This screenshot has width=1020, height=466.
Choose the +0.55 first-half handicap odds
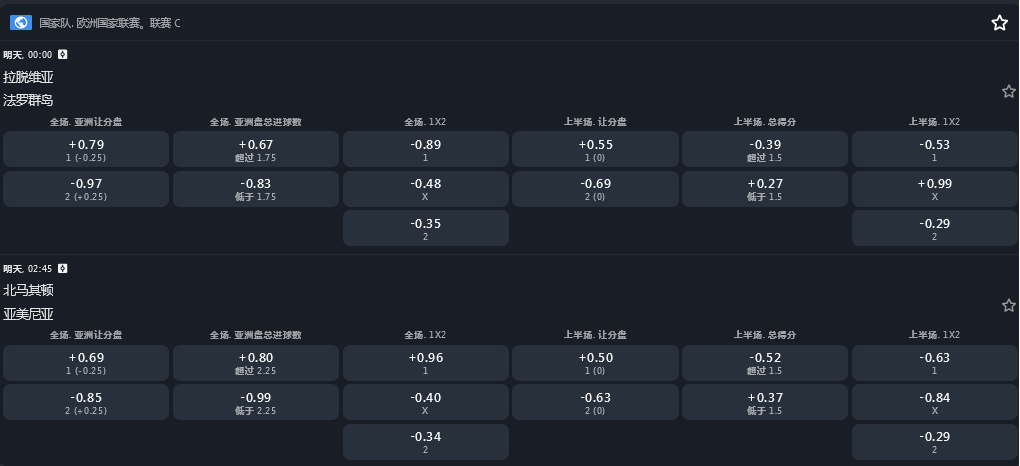point(595,149)
